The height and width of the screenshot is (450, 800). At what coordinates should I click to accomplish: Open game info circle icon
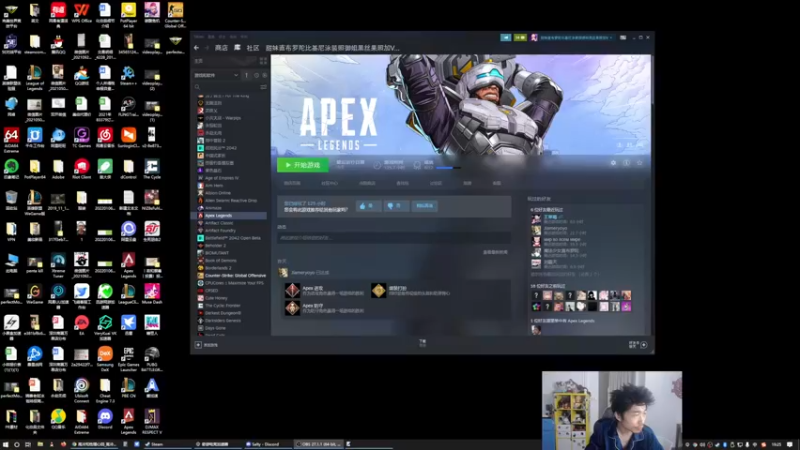pyautogui.click(x=626, y=163)
